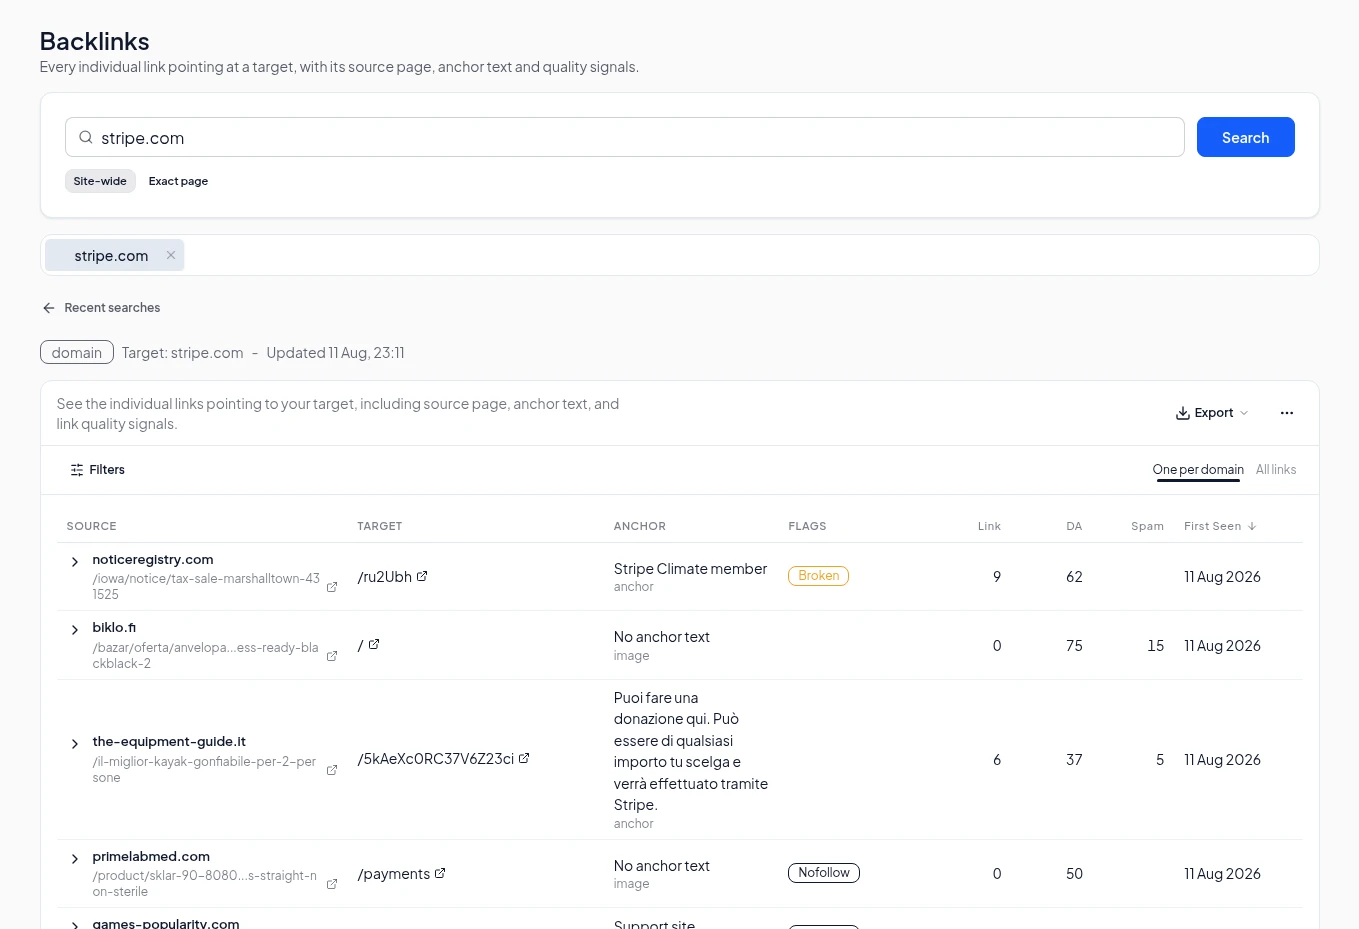Expand the biklo.fi row
The width and height of the screenshot is (1359, 929).
pos(75,630)
